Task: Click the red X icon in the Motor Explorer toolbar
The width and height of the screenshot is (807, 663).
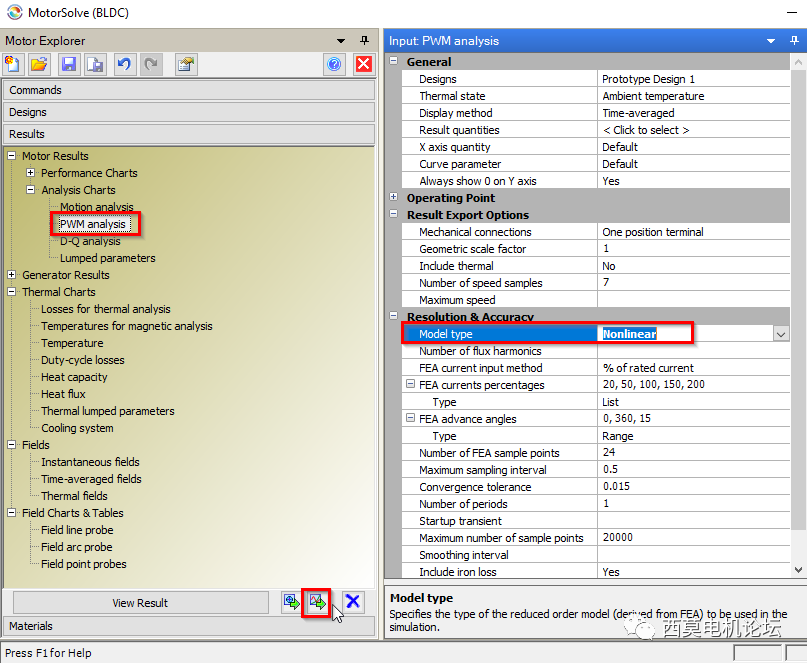Action: (363, 64)
